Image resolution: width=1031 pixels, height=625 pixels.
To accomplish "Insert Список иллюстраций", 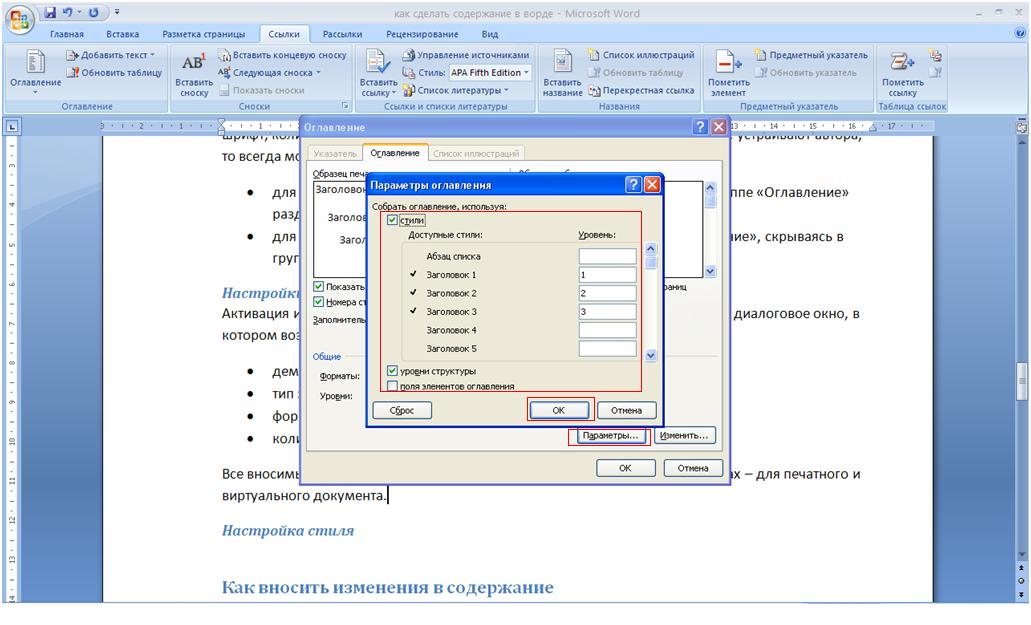I will coord(641,55).
